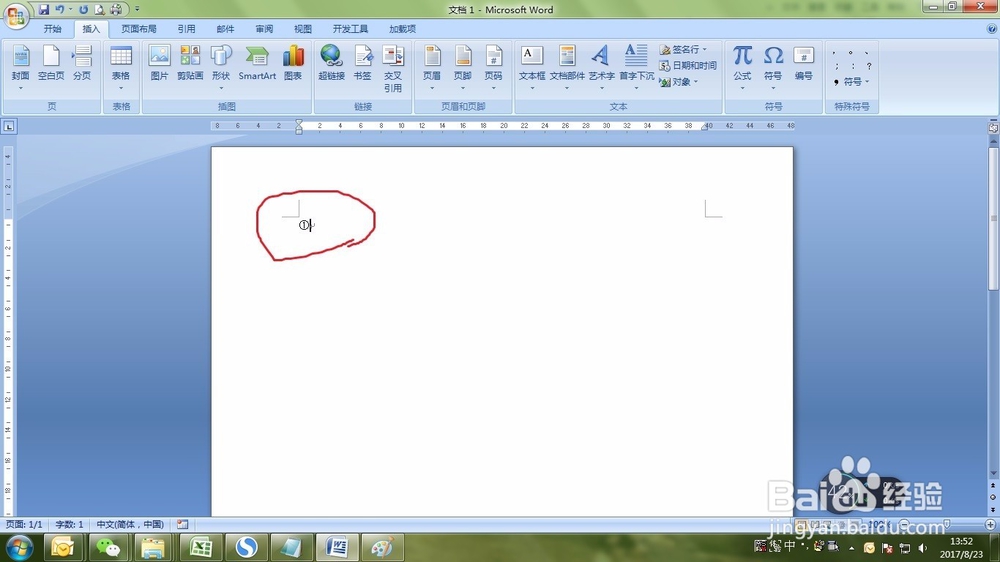
Task: Open the 视图 tab
Action: click(x=303, y=29)
